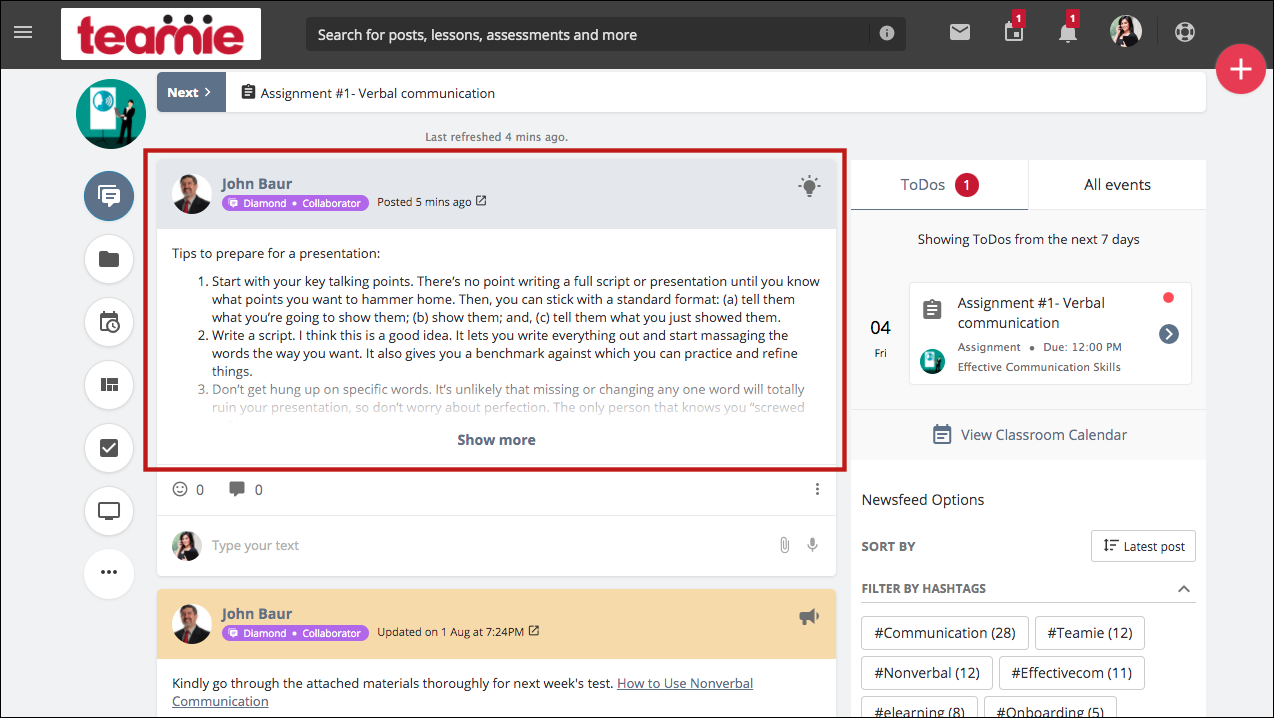The width and height of the screenshot is (1274, 718).
Task: Expand the post with Show more
Action: pos(496,440)
